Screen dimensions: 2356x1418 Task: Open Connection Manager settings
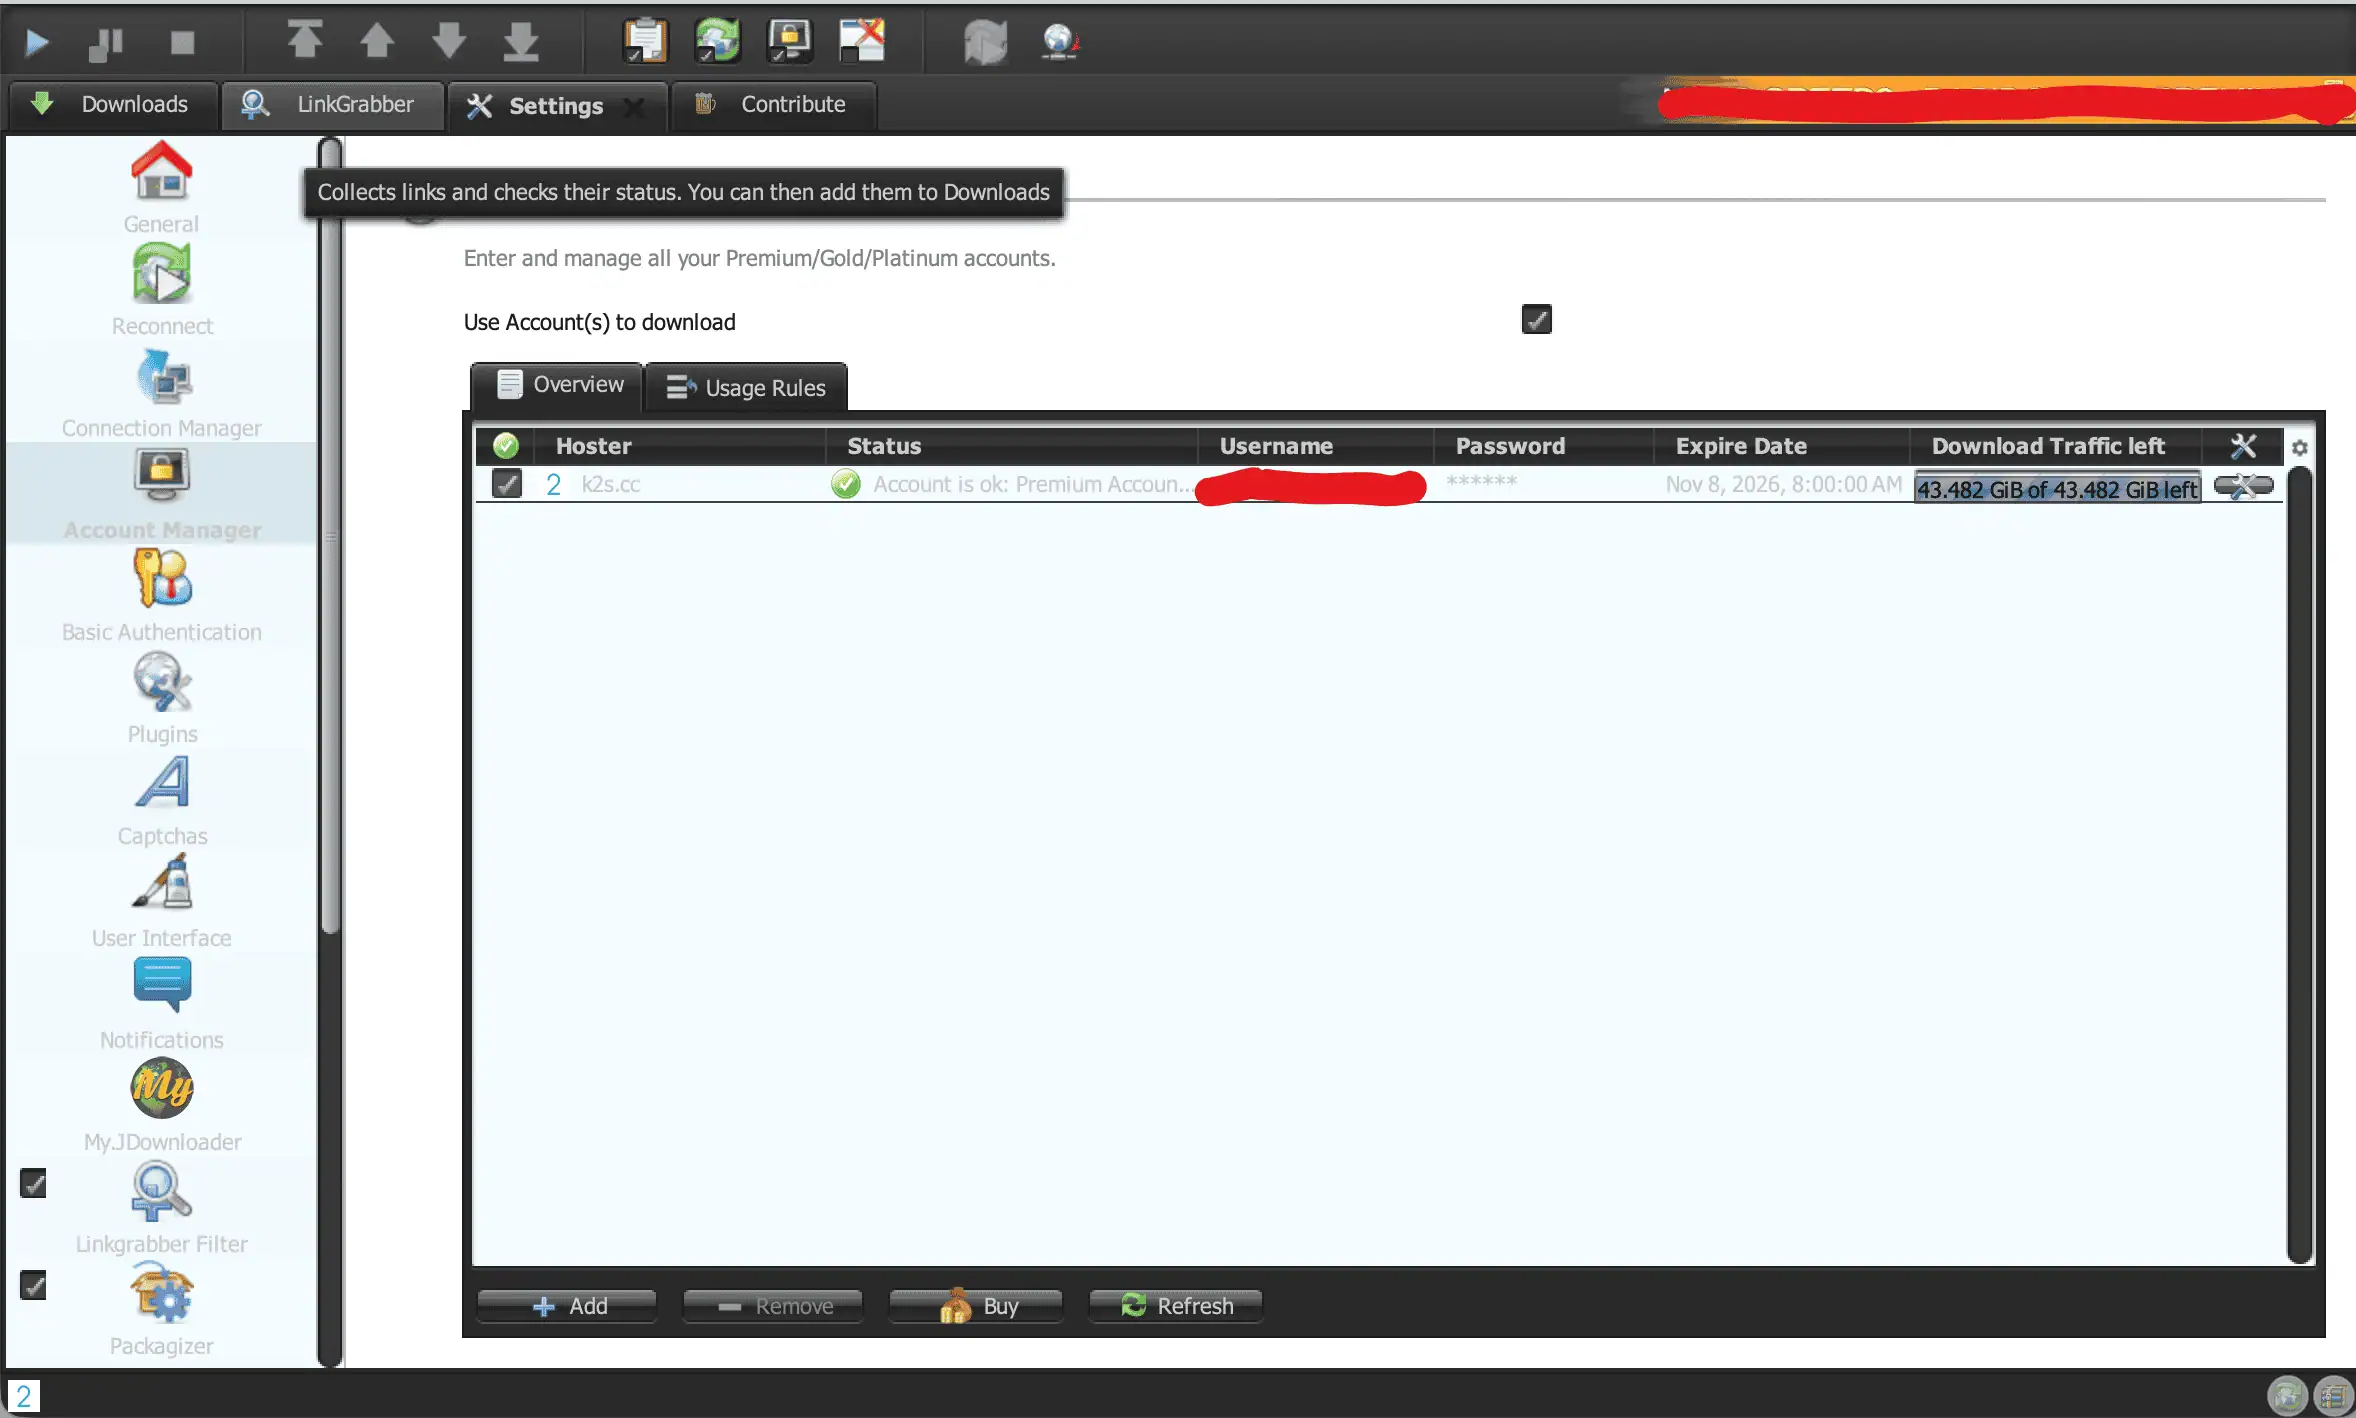click(161, 393)
